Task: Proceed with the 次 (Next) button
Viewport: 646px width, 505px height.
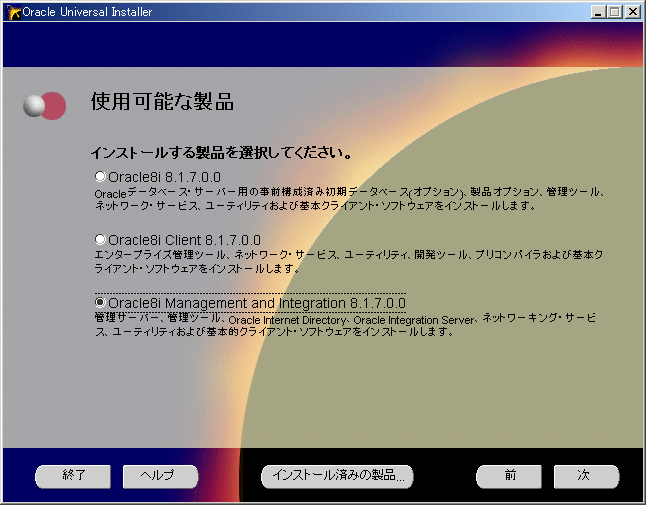Action: coord(586,476)
